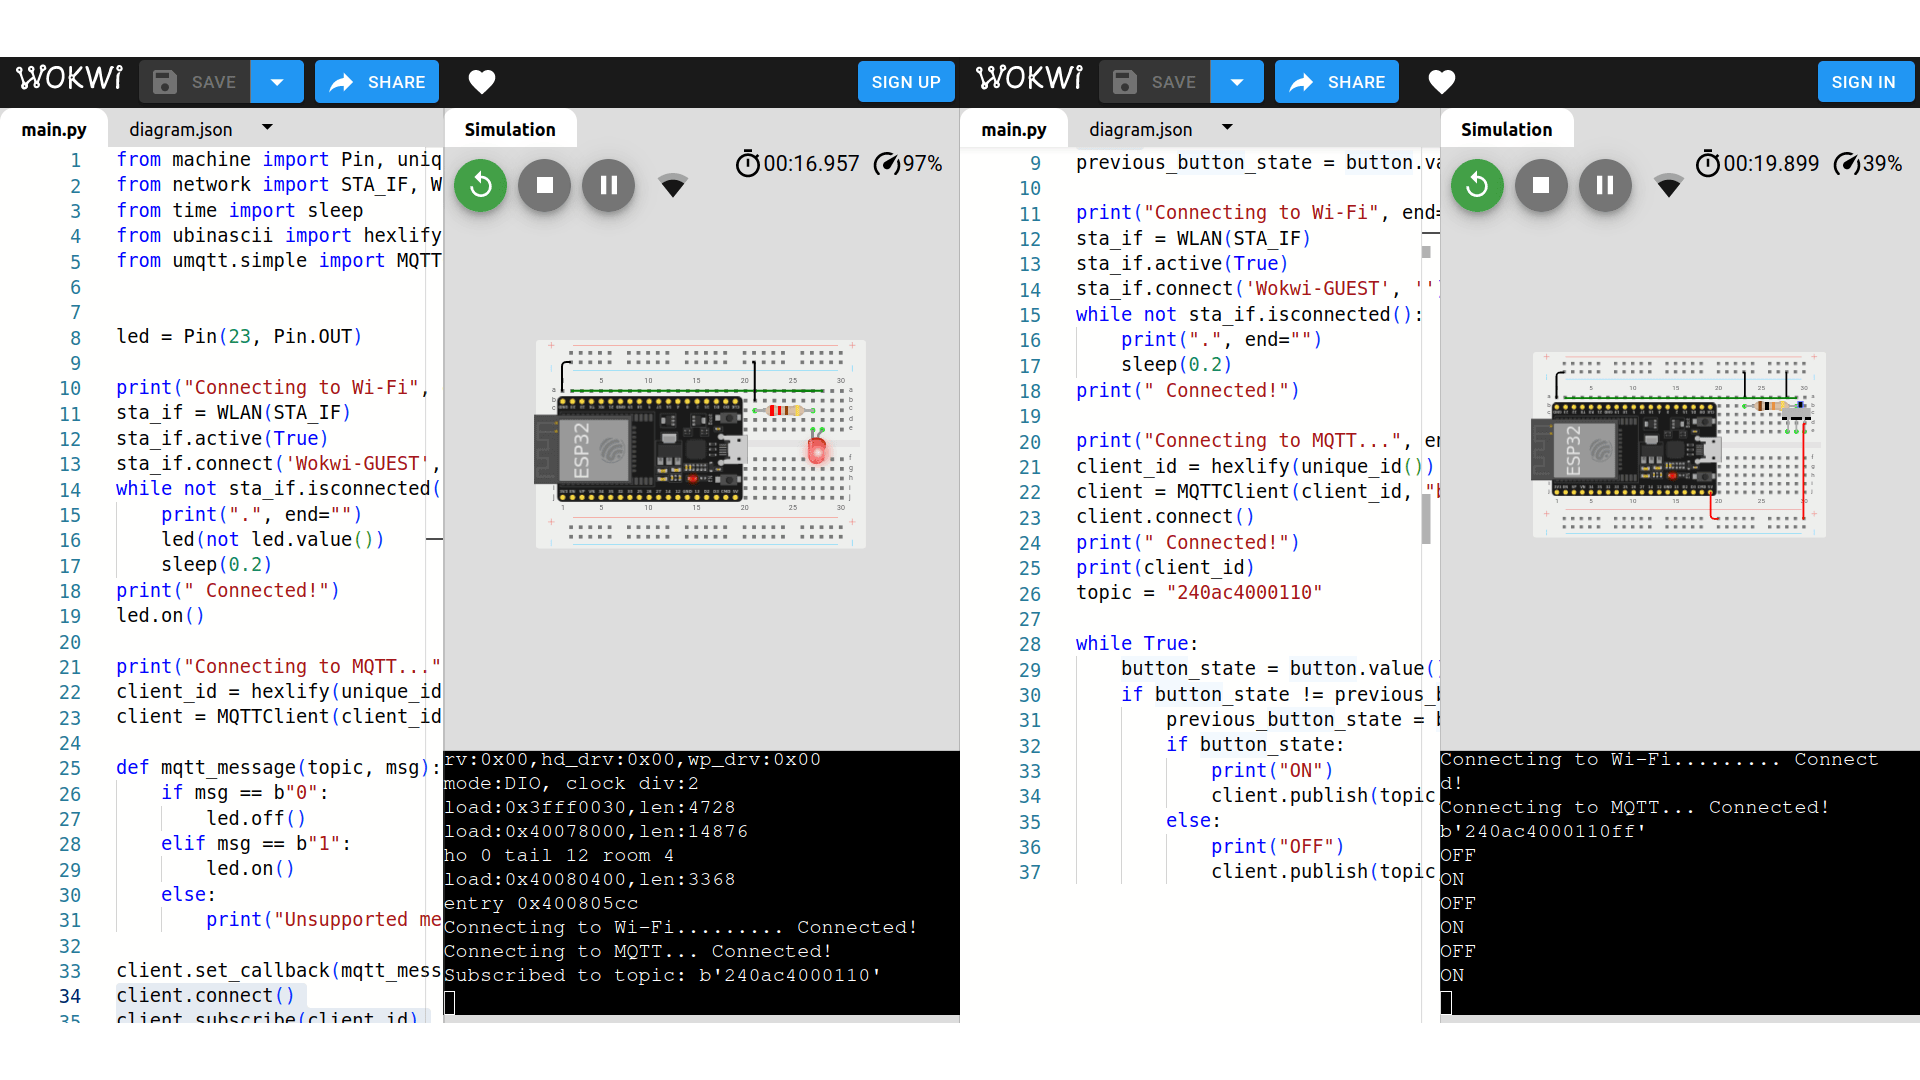Click the Sign In button
Image resolution: width=1920 pixels, height=1080 pixels.
point(1864,82)
